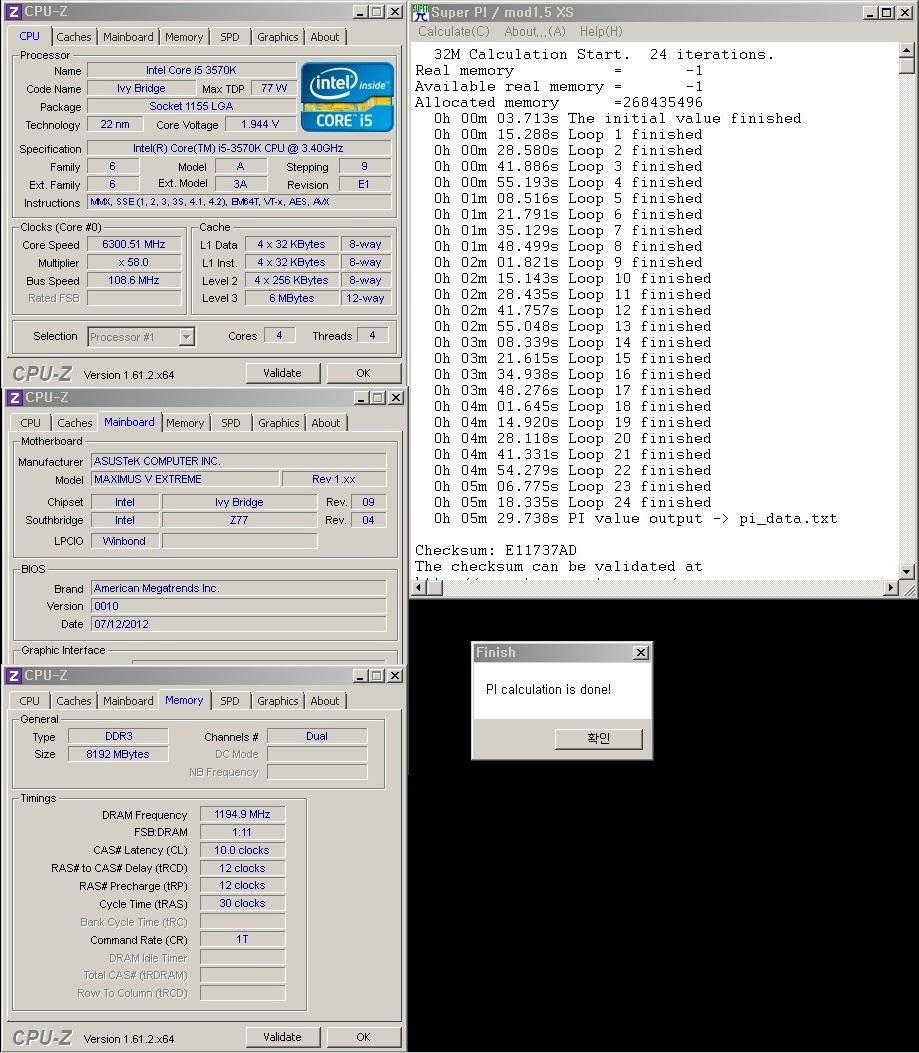The height and width of the screenshot is (1053, 919).
Task: Maximize the Super PI window
Action: (887, 12)
